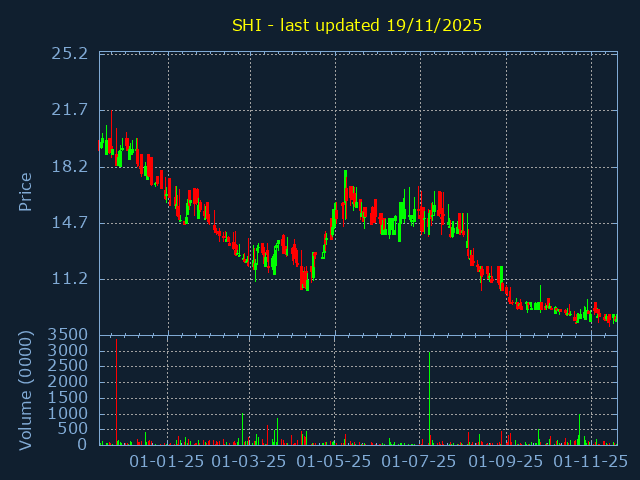
Task: Click the 18.2 price tick label
Action: (x=70, y=166)
